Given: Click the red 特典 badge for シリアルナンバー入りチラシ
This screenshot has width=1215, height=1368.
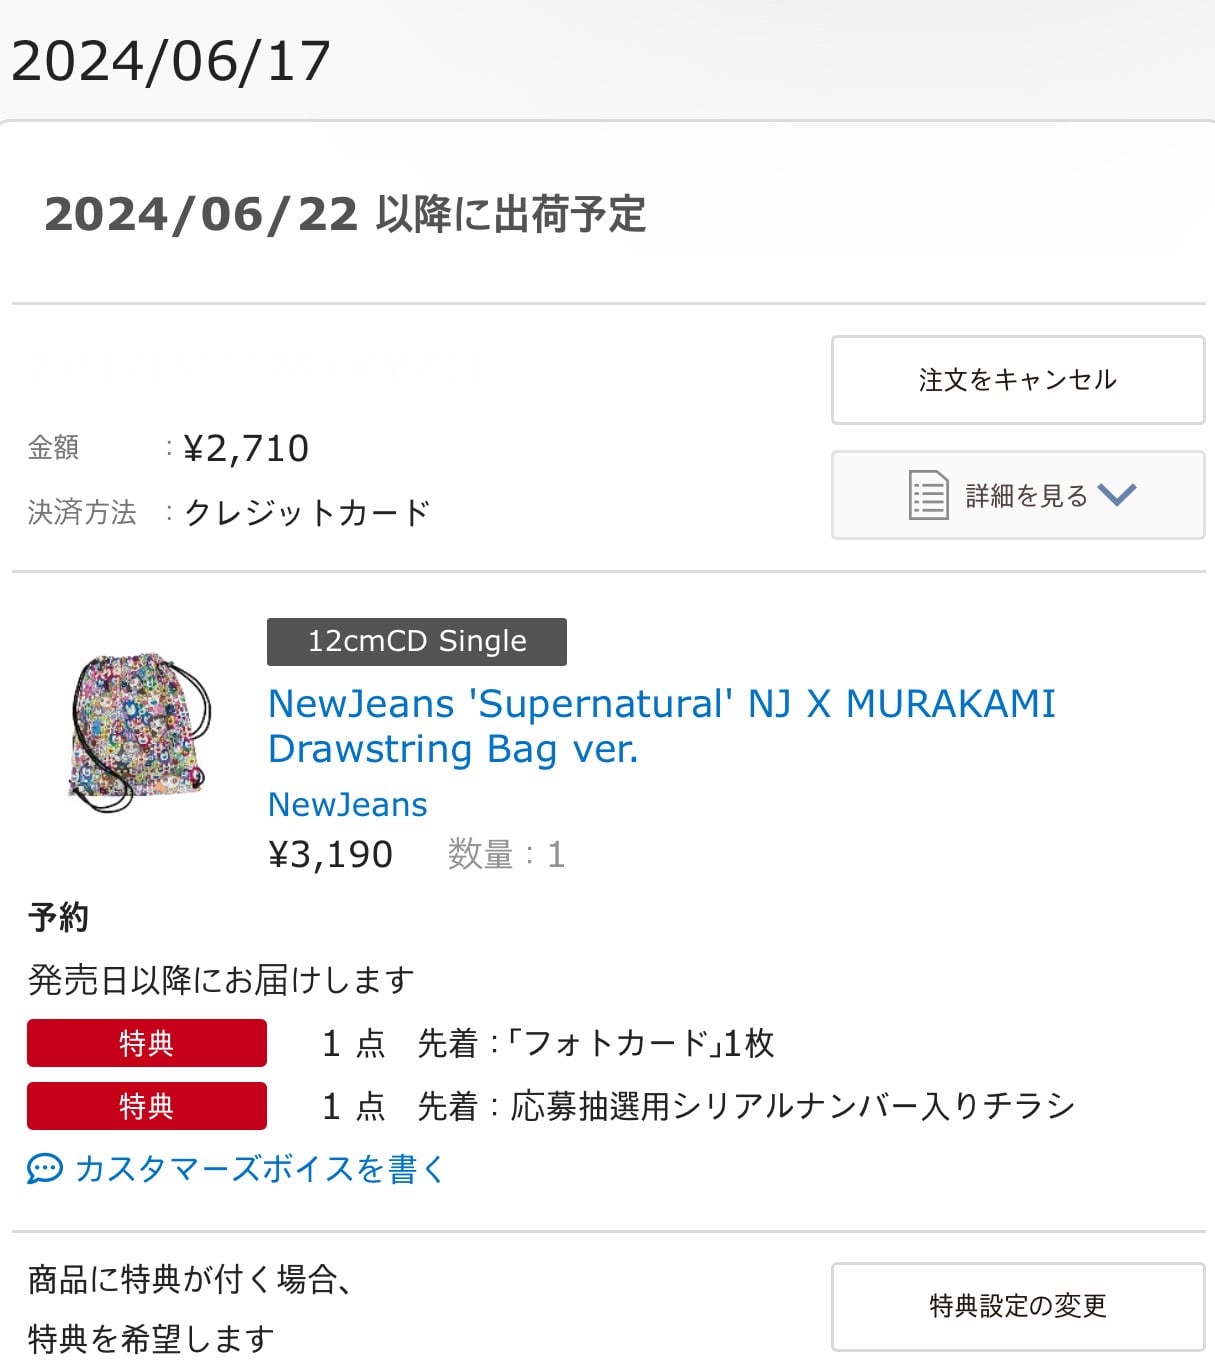Looking at the screenshot, I should point(147,1106).
